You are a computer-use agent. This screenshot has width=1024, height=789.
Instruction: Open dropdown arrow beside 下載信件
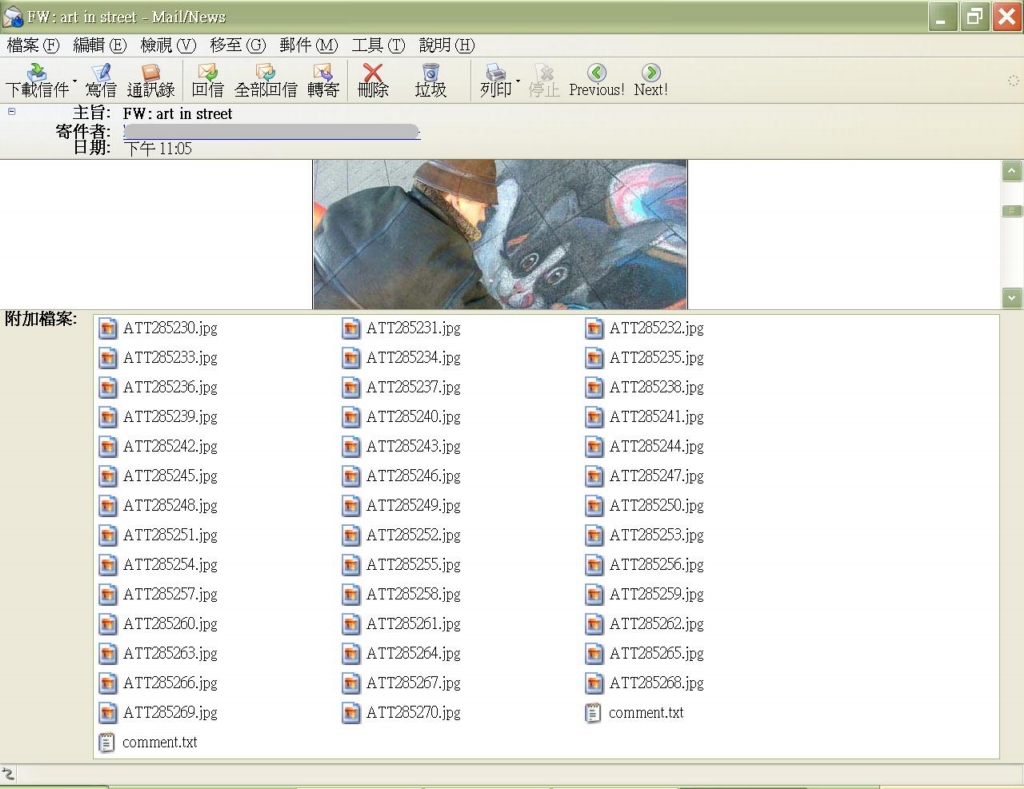click(x=75, y=80)
